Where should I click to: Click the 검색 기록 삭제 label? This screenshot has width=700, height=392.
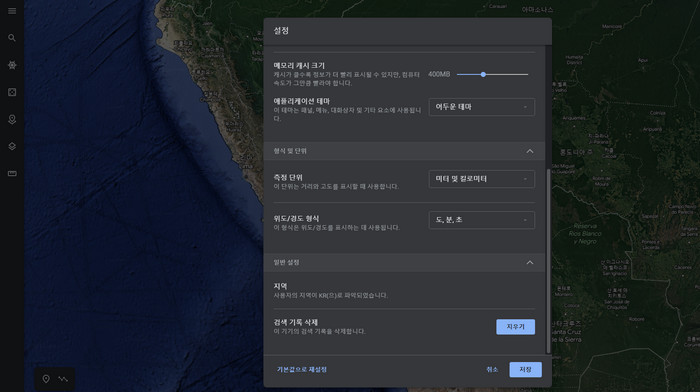pyautogui.click(x=296, y=322)
